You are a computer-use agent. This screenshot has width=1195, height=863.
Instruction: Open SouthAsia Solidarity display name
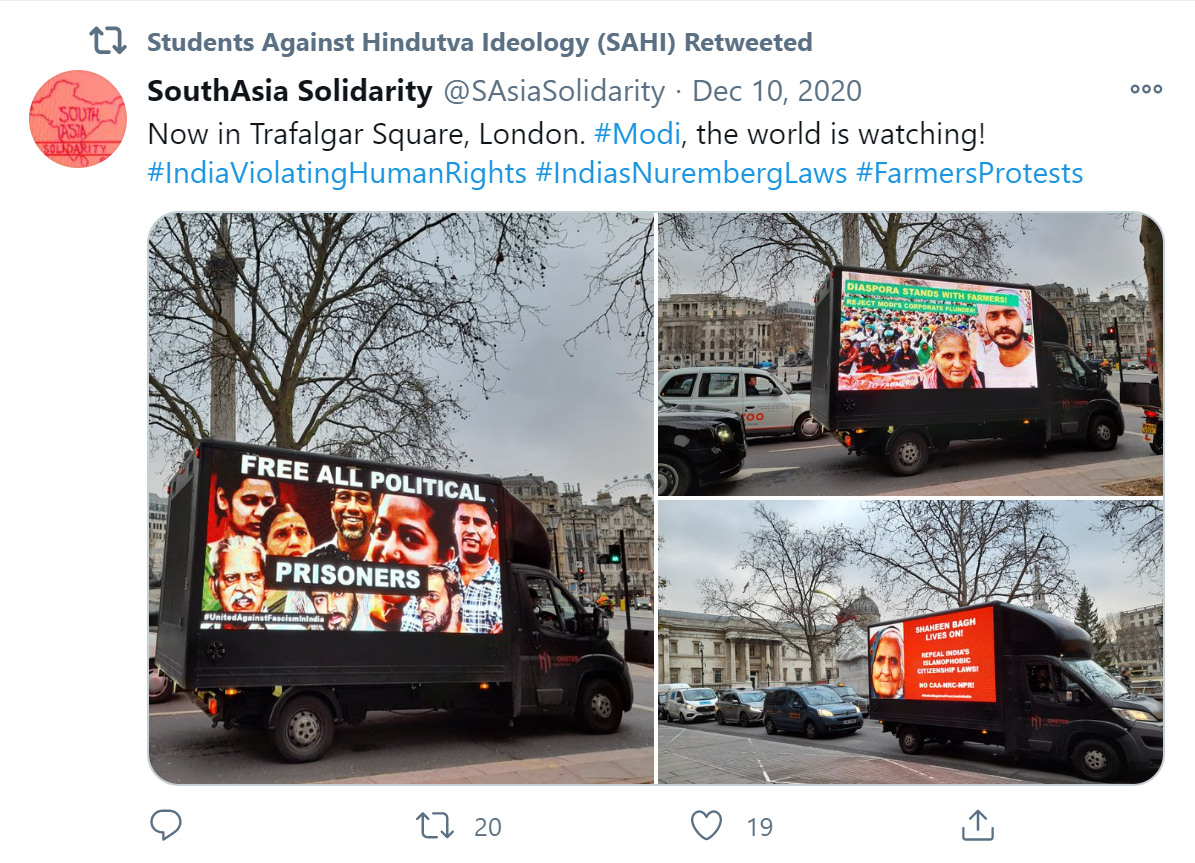(x=290, y=91)
